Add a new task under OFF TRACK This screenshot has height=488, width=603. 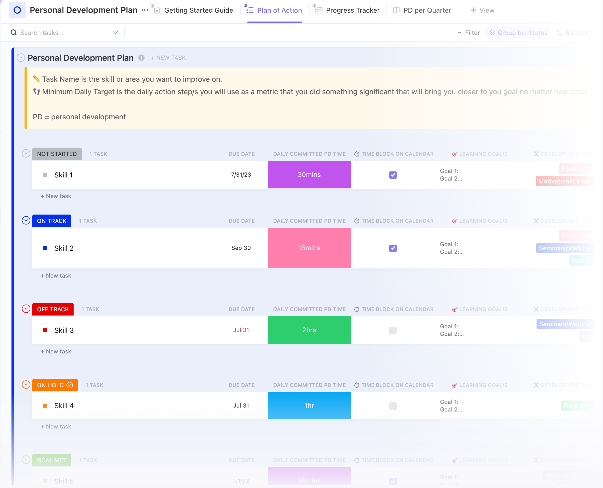coord(56,351)
